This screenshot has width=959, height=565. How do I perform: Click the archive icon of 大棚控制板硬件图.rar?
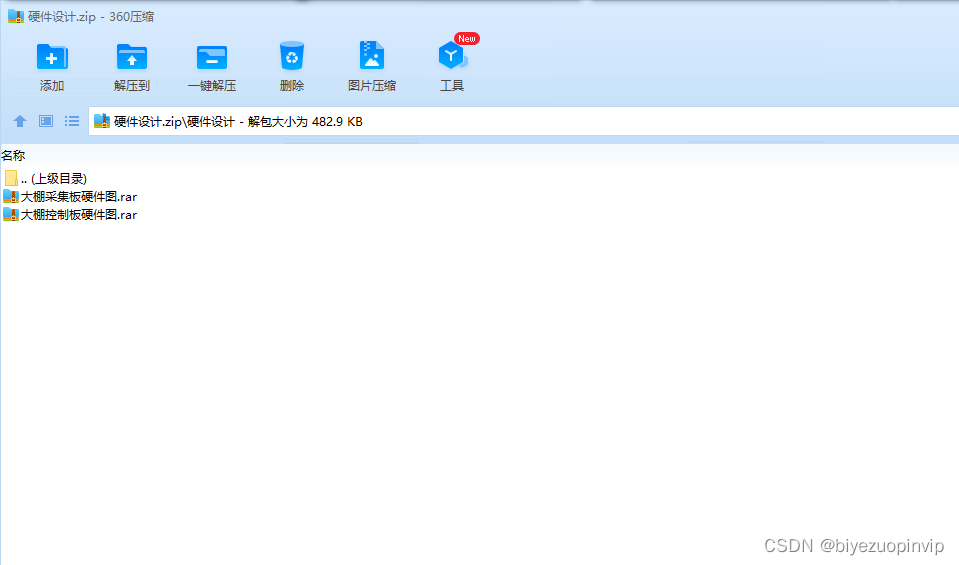pyautogui.click(x=11, y=215)
